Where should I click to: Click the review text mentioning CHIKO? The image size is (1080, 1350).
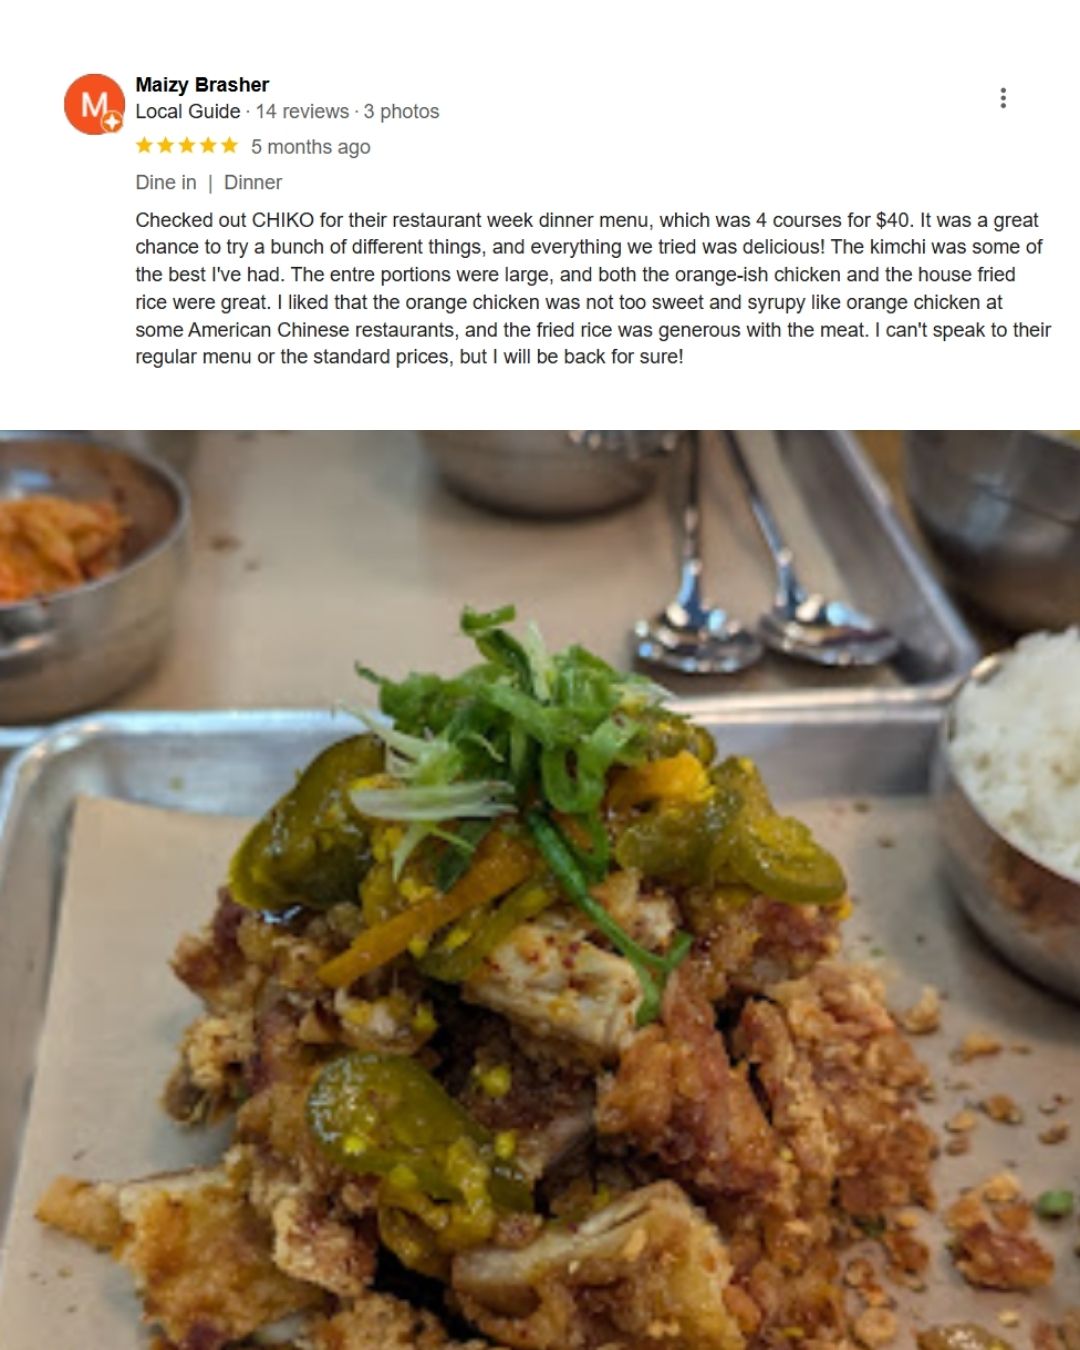point(593,288)
